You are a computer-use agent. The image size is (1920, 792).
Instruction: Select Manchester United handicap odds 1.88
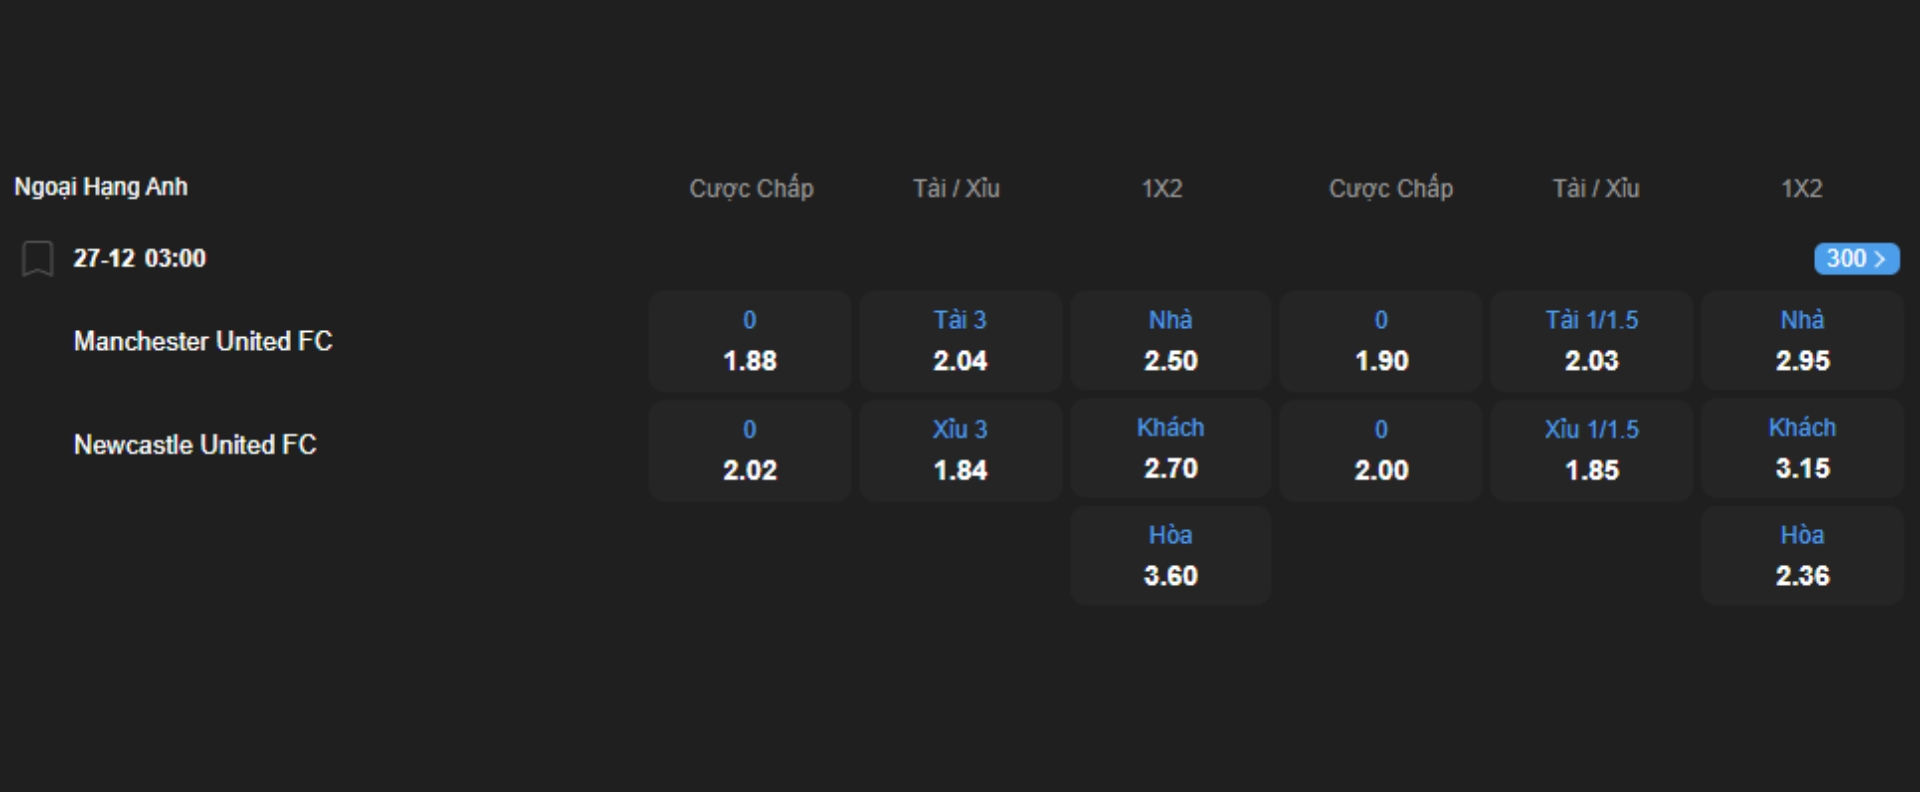(x=750, y=341)
